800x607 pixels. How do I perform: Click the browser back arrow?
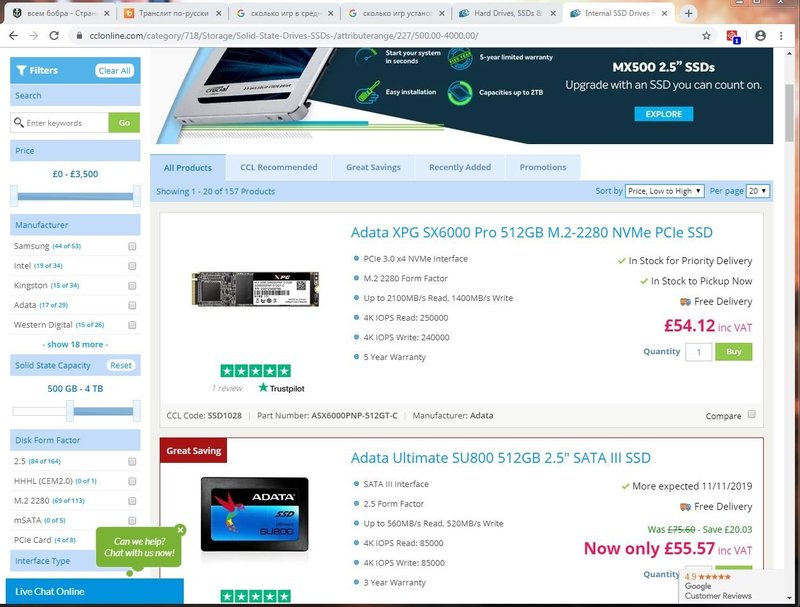(13, 35)
